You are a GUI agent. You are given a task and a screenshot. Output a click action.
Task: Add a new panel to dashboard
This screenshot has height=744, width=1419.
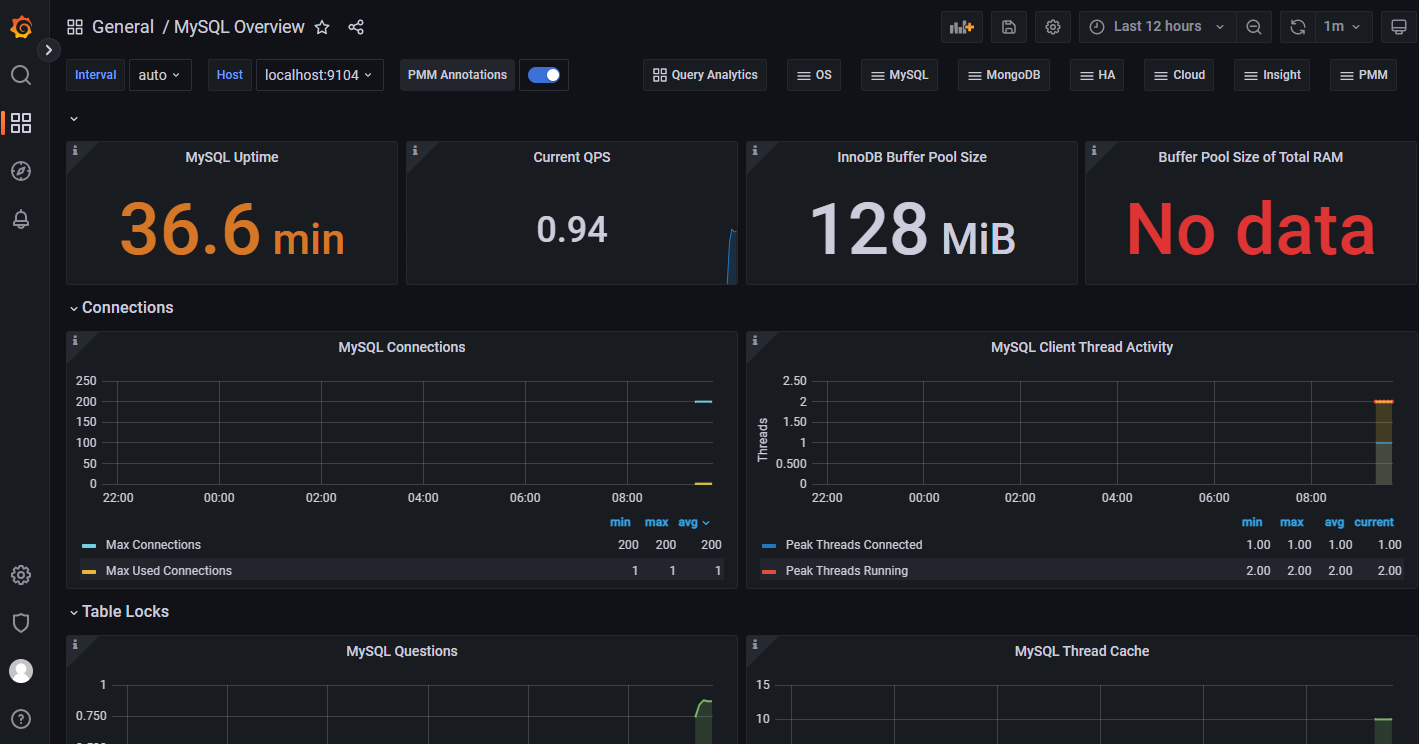click(x=962, y=27)
